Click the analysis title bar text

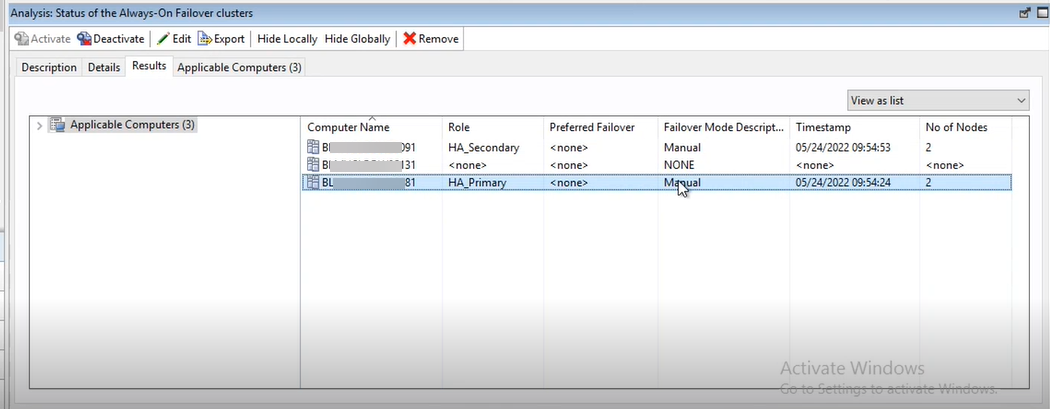tap(132, 13)
